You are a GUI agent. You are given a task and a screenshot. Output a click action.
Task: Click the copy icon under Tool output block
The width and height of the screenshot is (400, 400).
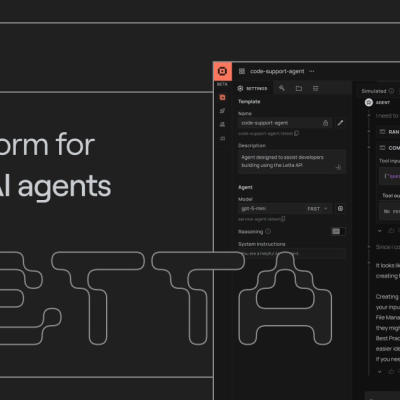[392, 231]
